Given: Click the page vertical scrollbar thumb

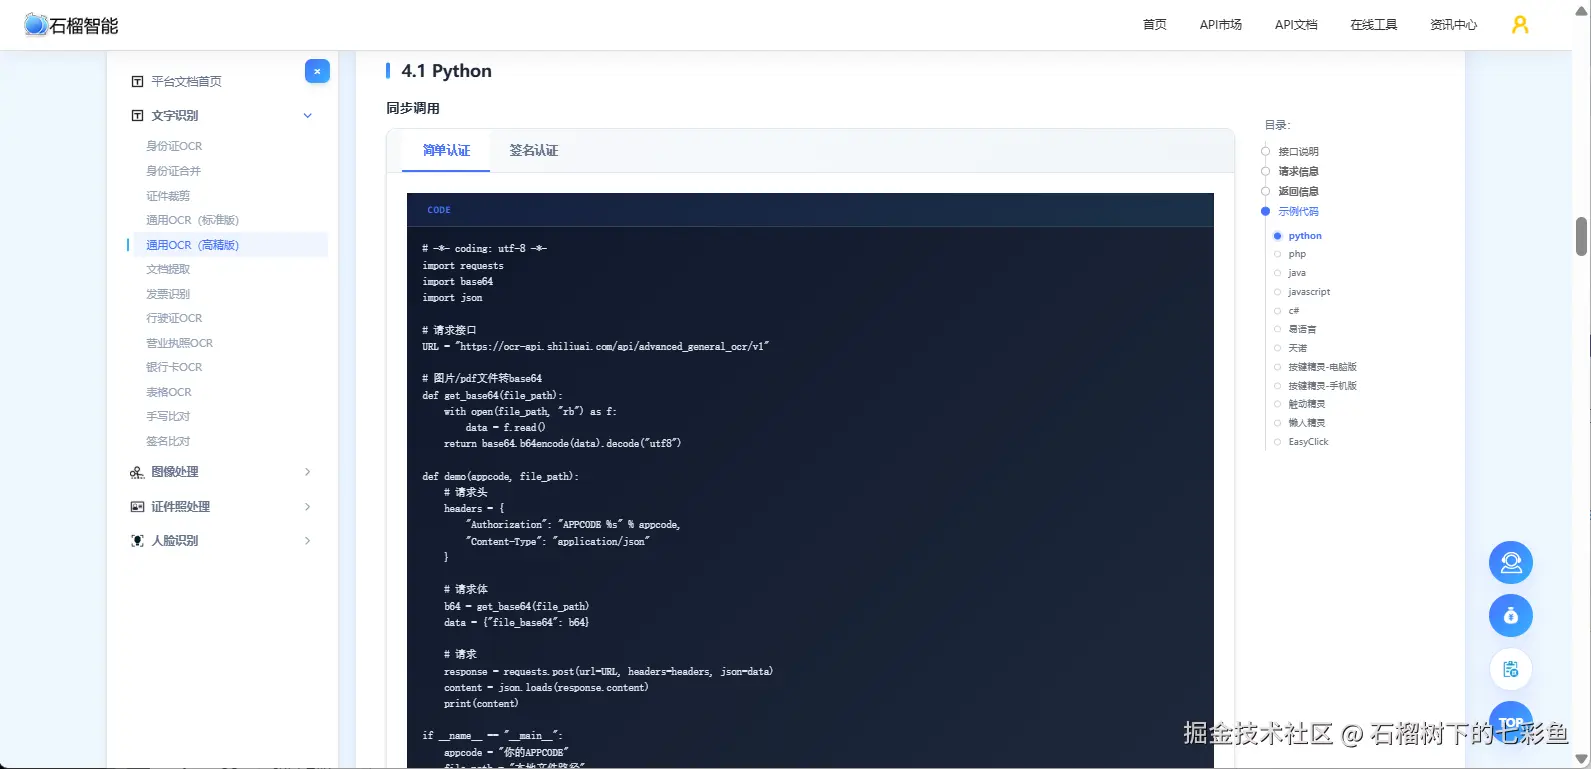Looking at the screenshot, I should (x=1581, y=236).
